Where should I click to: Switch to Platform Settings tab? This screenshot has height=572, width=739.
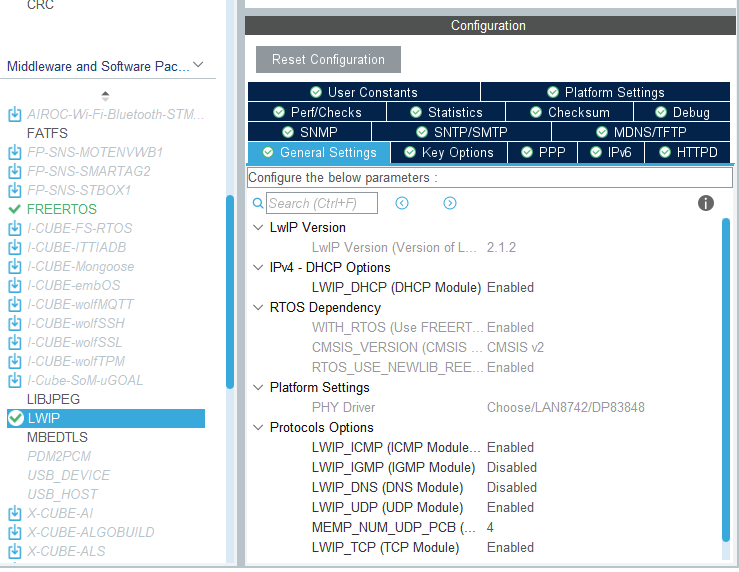(x=606, y=92)
